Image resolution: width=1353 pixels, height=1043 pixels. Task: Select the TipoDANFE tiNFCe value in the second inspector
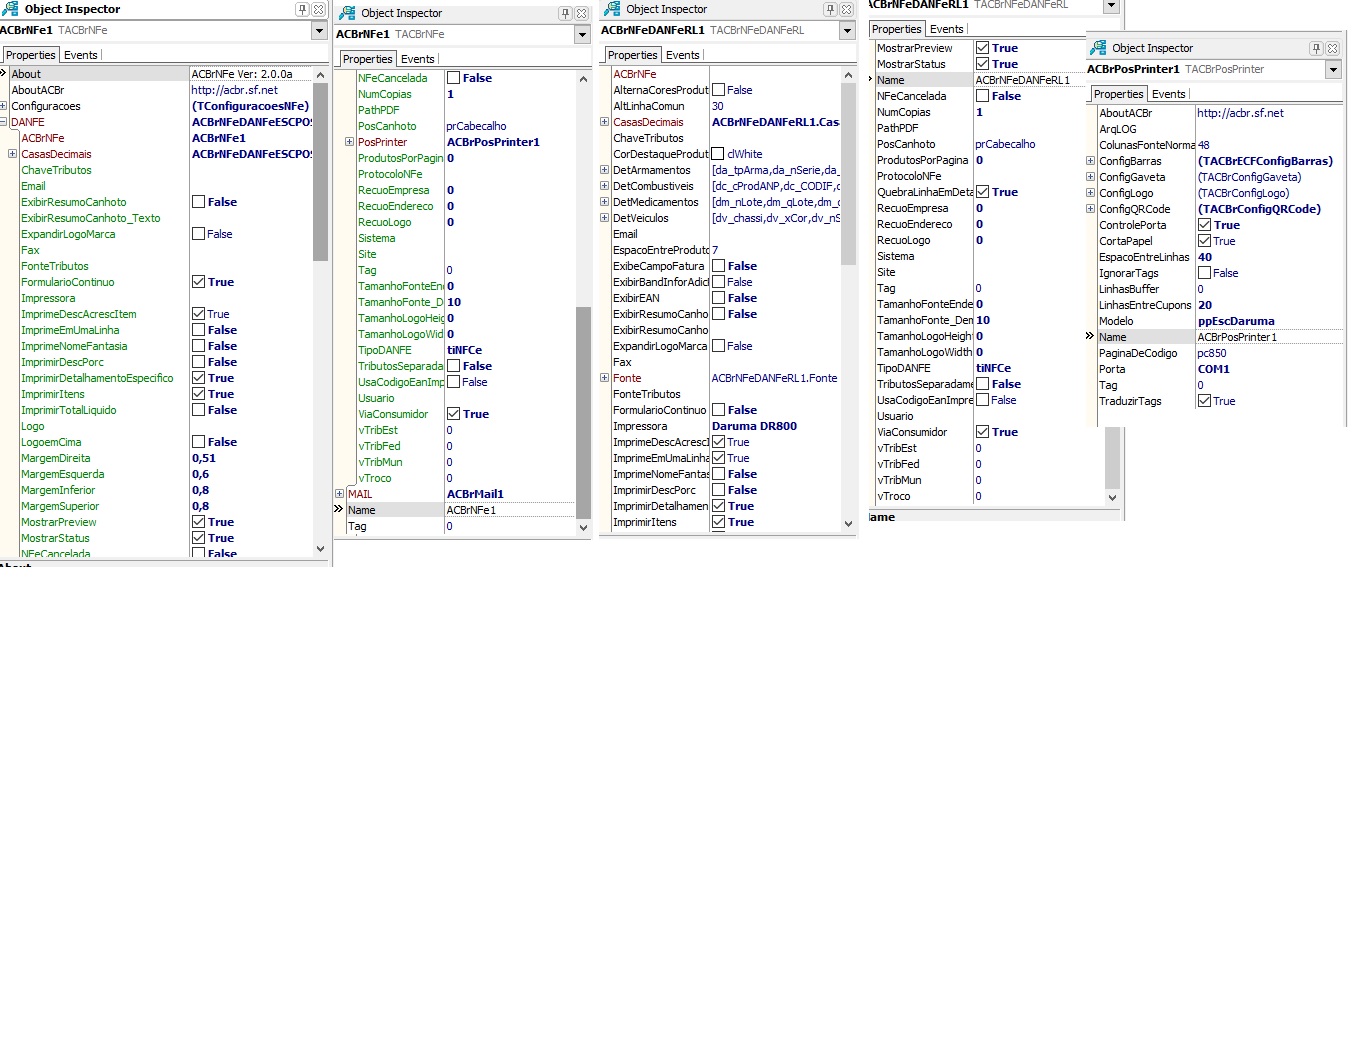click(464, 350)
